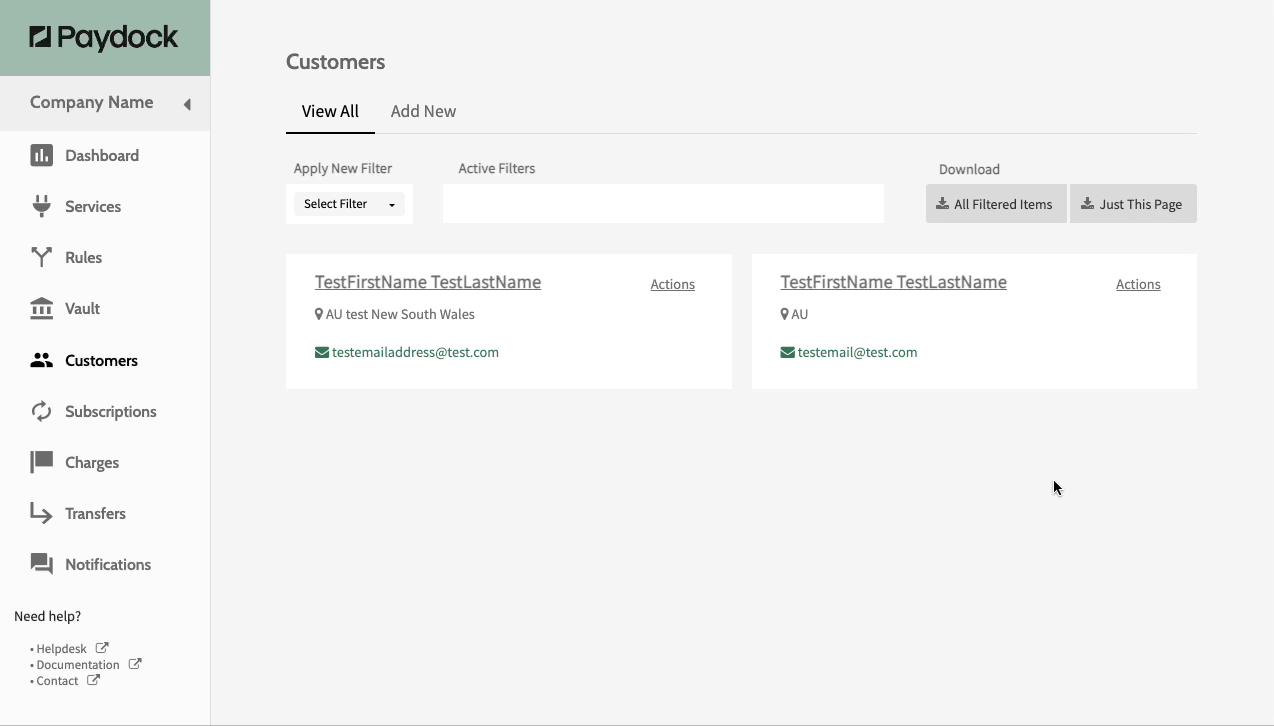
Task: Switch to the Add New tab
Action: [x=423, y=111]
